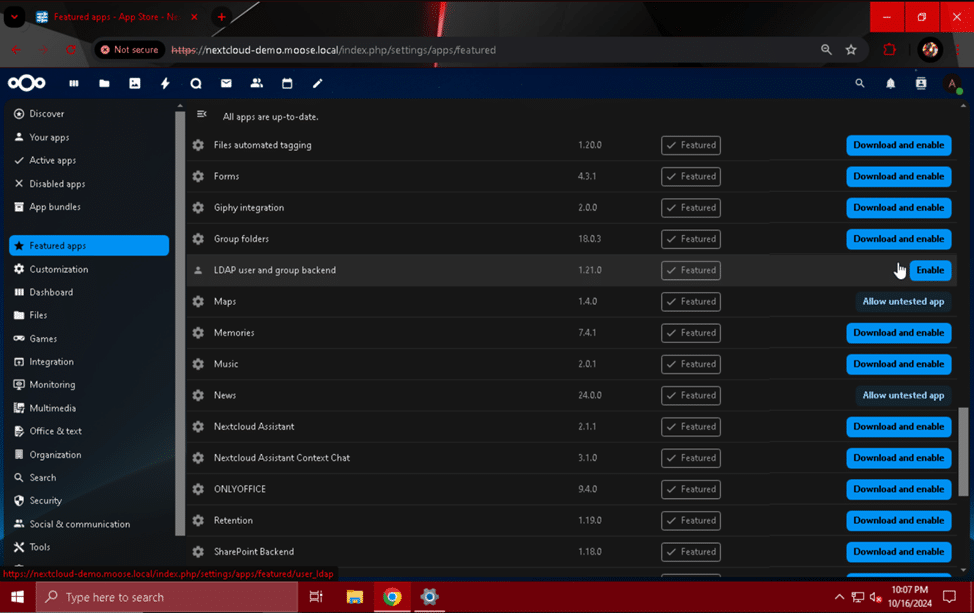Image resolution: width=974 pixels, height=613 pixels.
Task: Open the browser tab search dropdown arrow
Action: tap(14, 17)
